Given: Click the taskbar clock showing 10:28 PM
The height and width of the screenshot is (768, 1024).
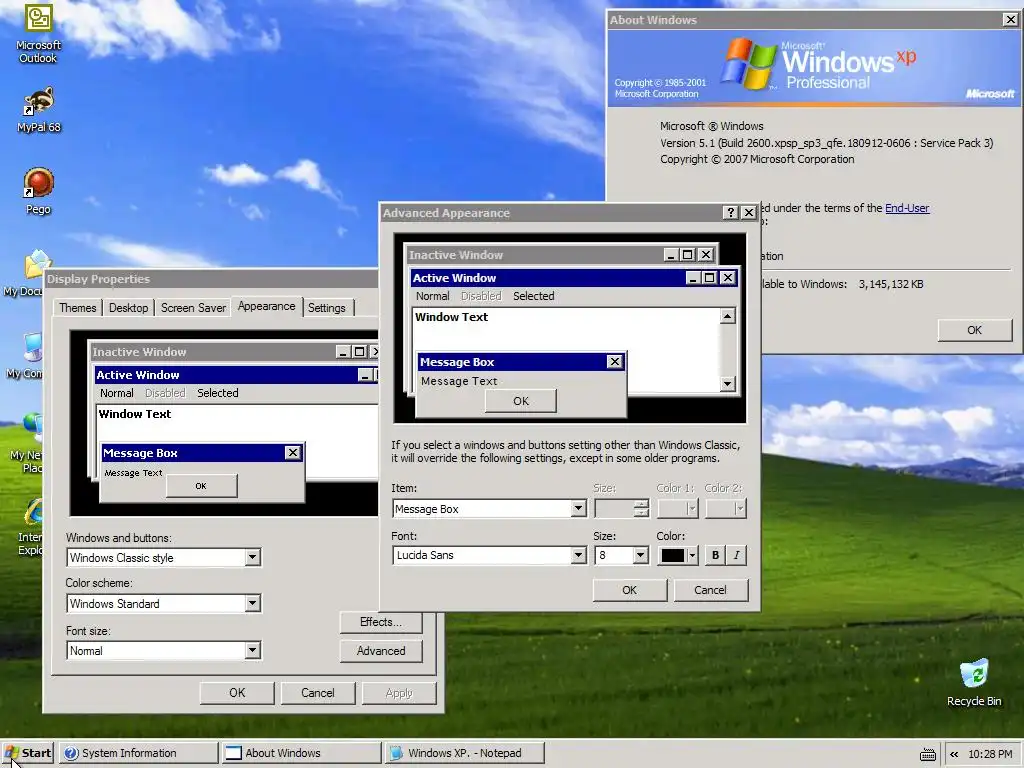Looking at the screenshot, I should click(x=990, y=754).
